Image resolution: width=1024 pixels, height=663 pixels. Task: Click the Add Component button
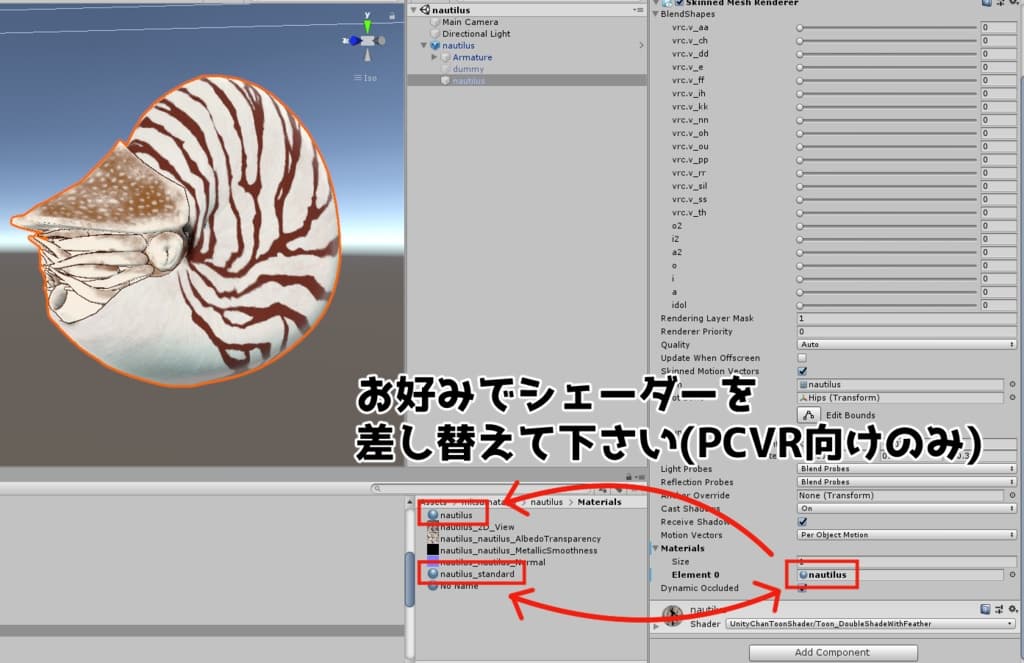[833, 652]
